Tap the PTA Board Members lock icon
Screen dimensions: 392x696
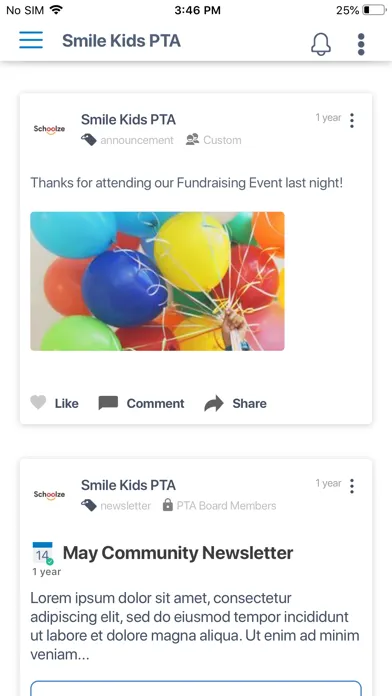[x=167, y=505]
